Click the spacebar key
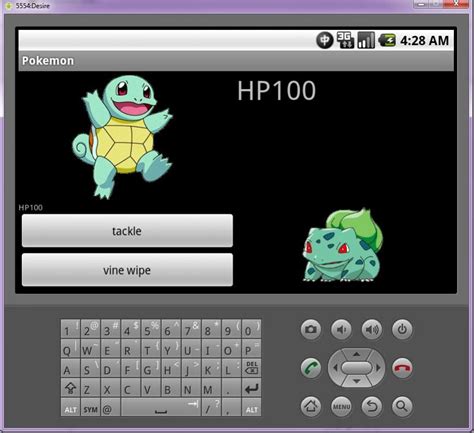474x433 pixels. click(161, 407)
